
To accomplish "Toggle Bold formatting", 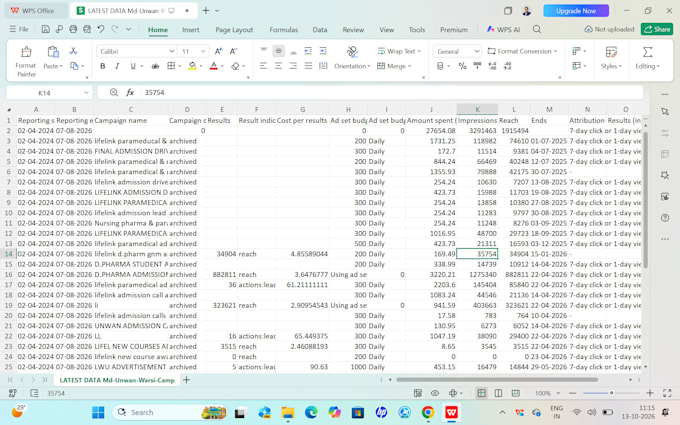I will click(x=102, y=66).
